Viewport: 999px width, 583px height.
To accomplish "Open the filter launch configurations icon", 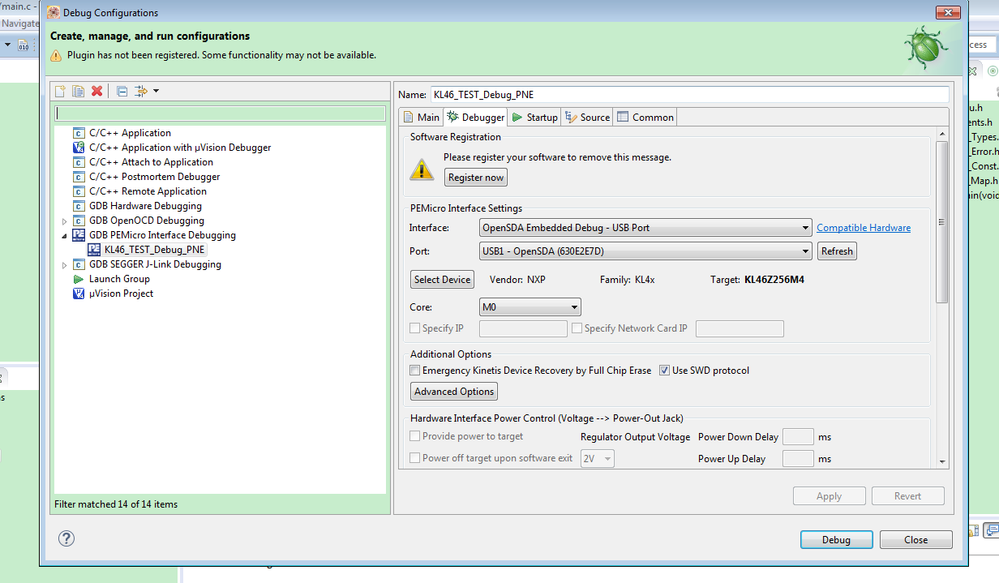I will click(x=141, y=91).
